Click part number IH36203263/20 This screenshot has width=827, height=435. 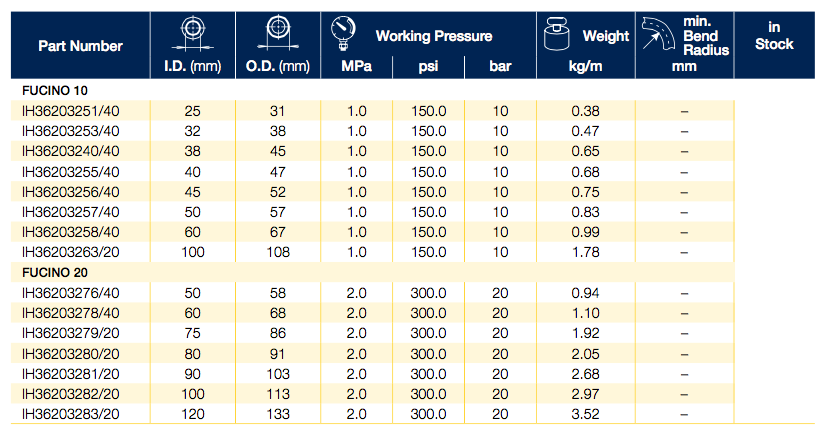pyautogui.click(x=70, y=252)
